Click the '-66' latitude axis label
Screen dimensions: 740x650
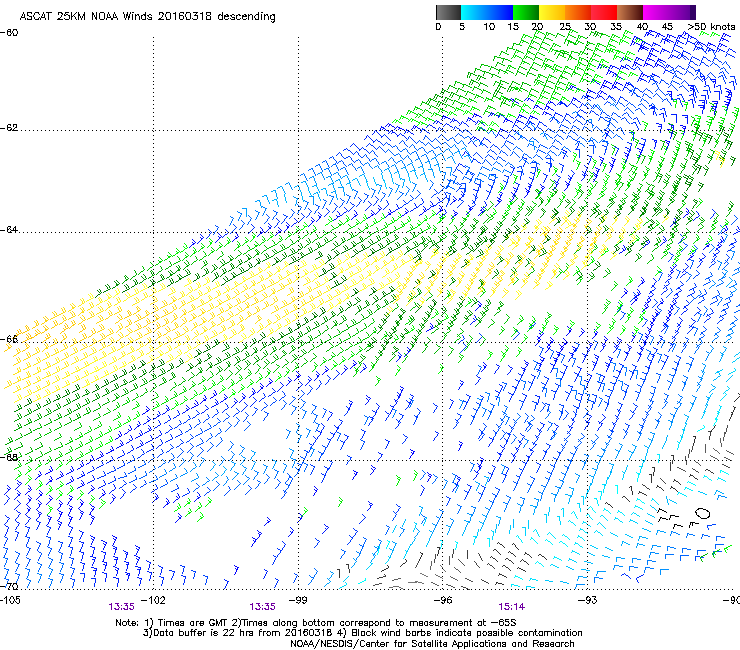[x=9, y=339]
